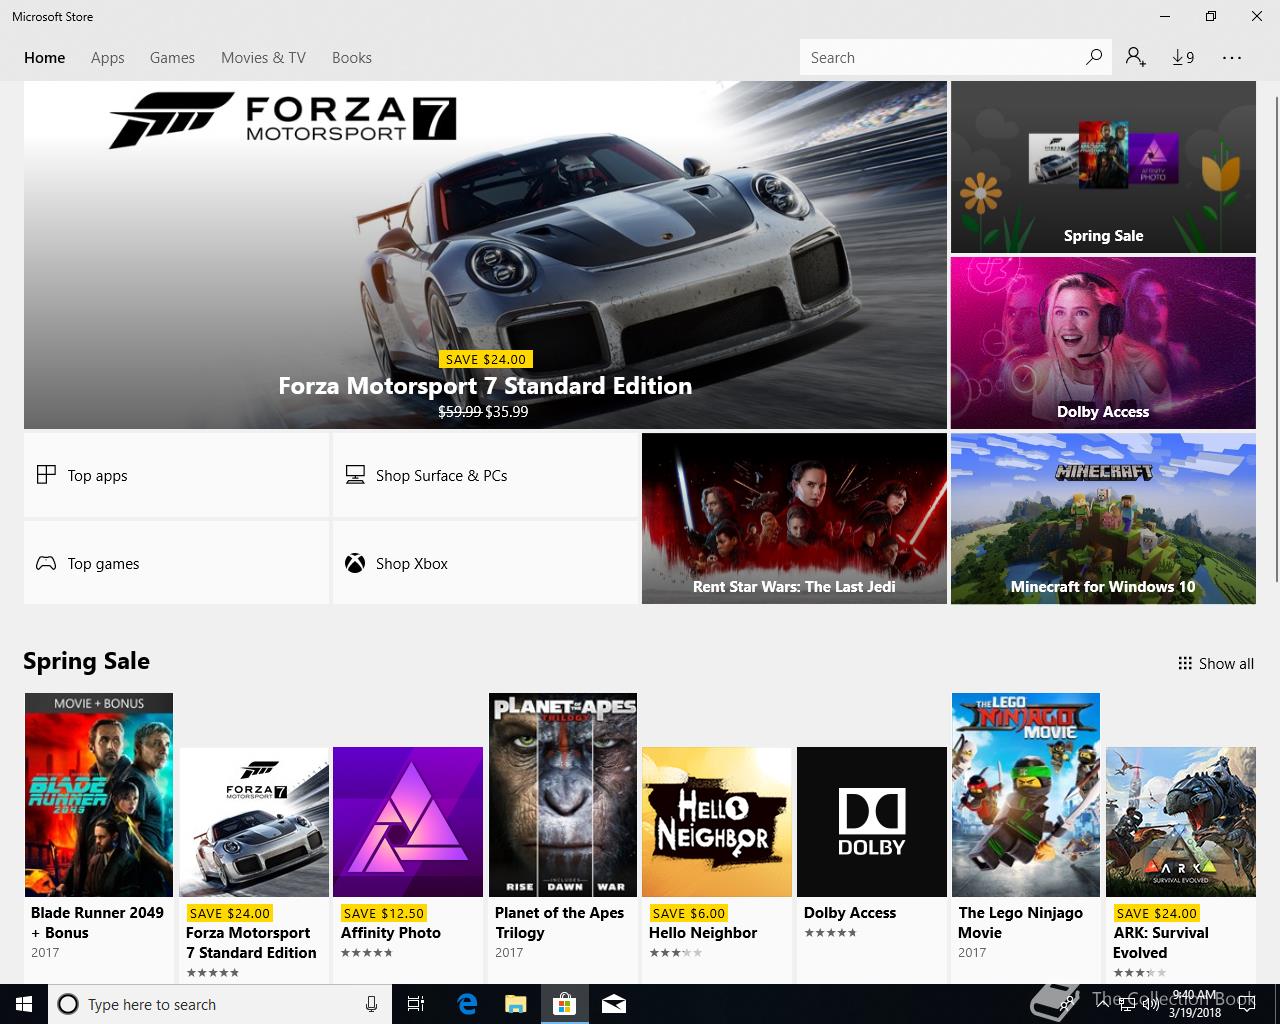Switch to the Home tab
The image size is (1280, 1024).
click(x=45, y=58)
